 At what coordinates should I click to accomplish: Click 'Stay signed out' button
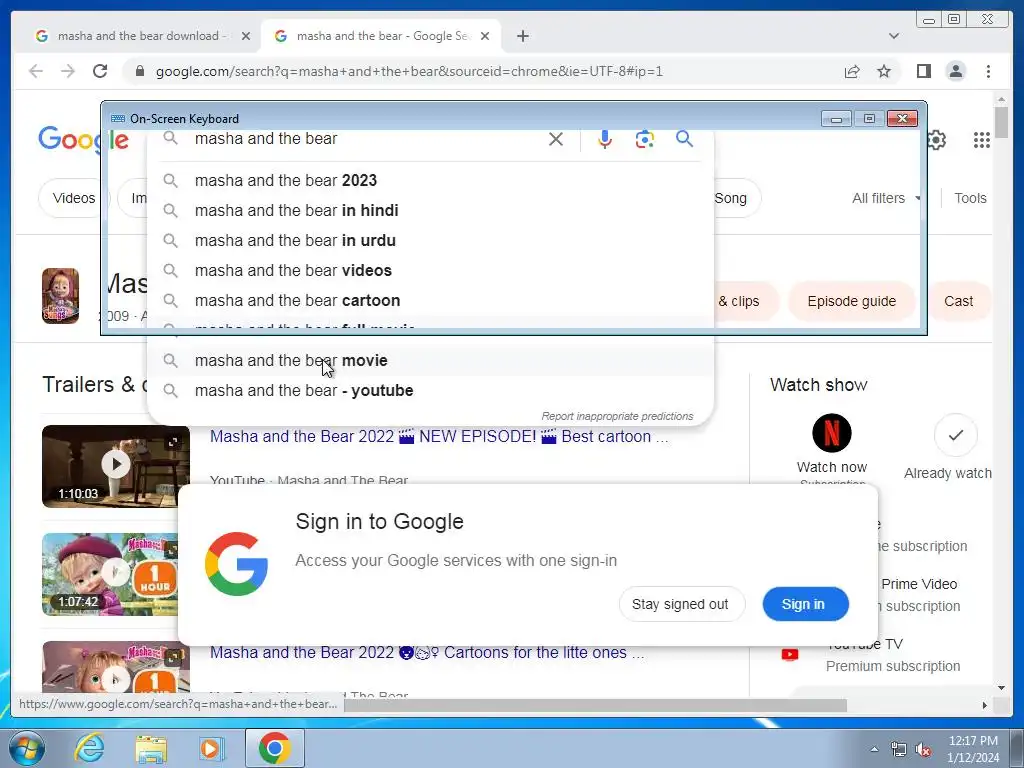point(680,604)
